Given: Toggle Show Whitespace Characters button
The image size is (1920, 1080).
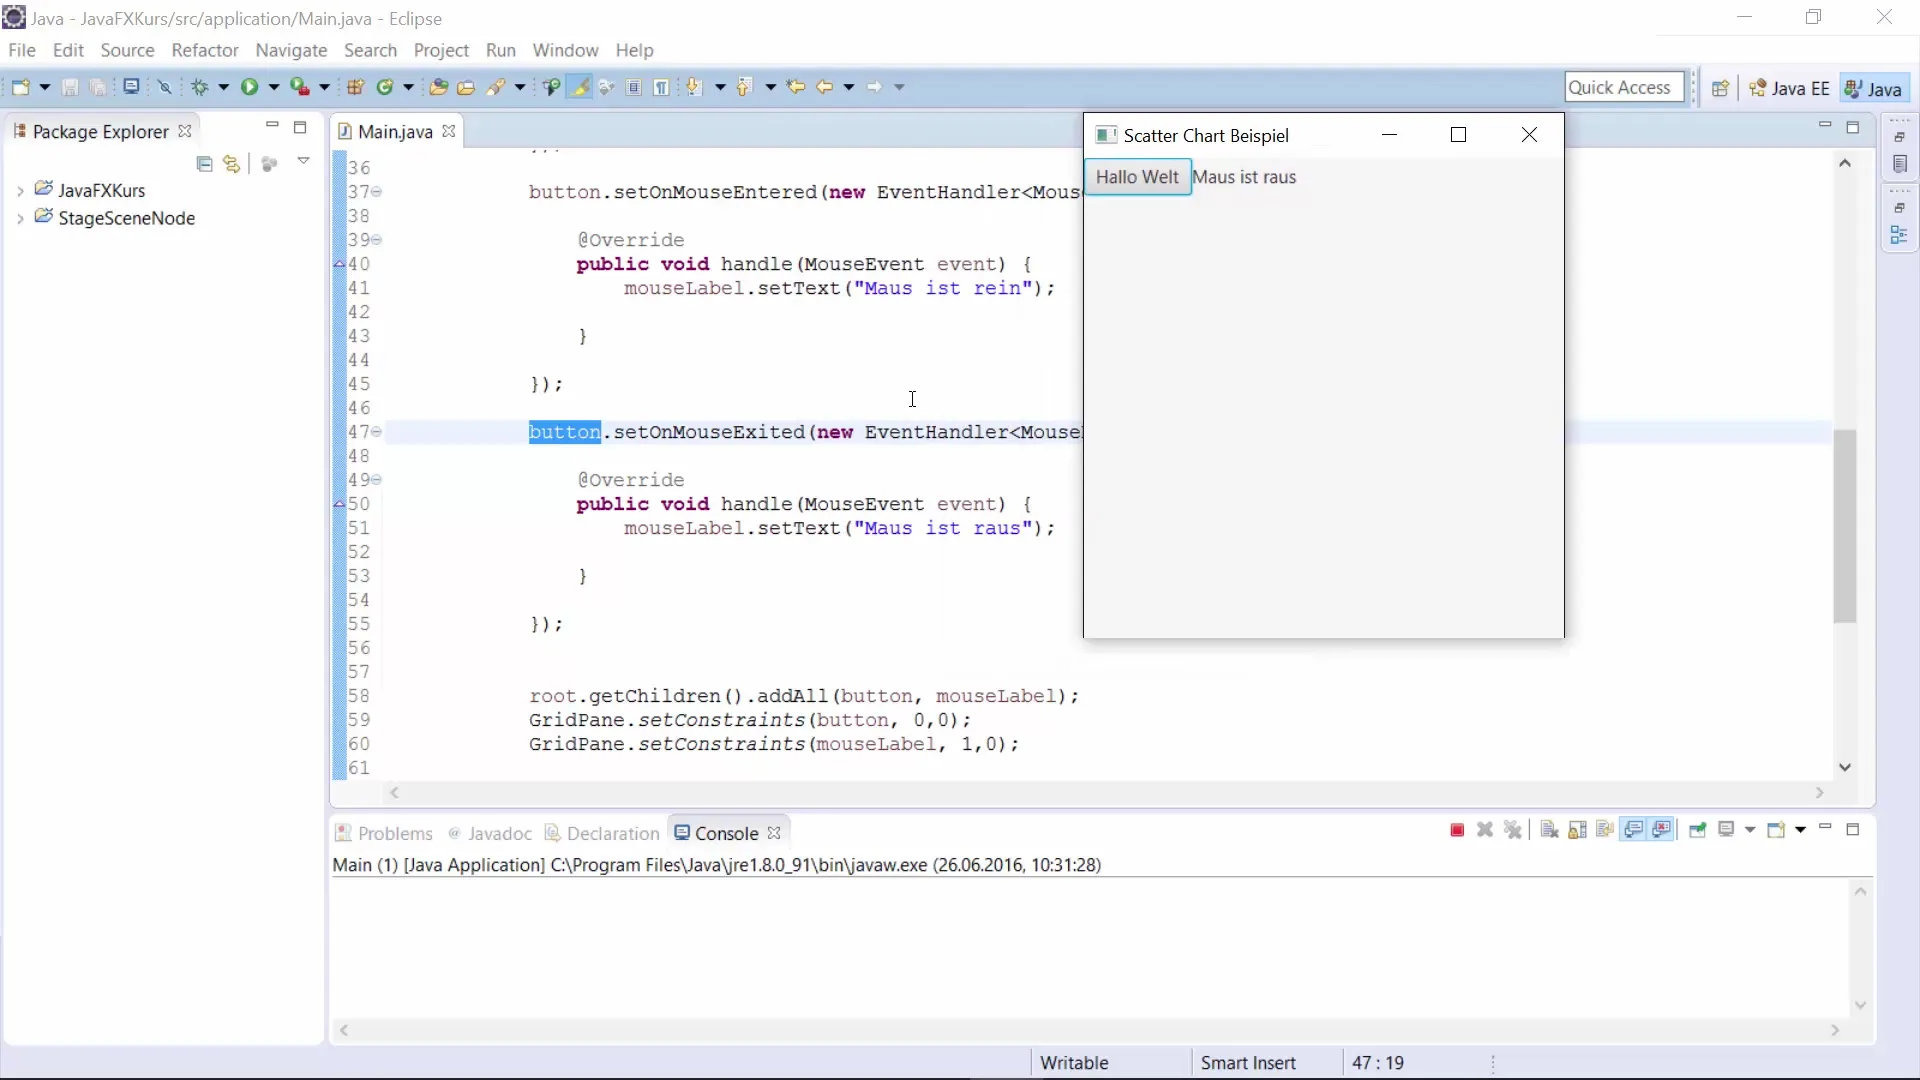Looking at the screenshot, I should [x=662, y=87].
